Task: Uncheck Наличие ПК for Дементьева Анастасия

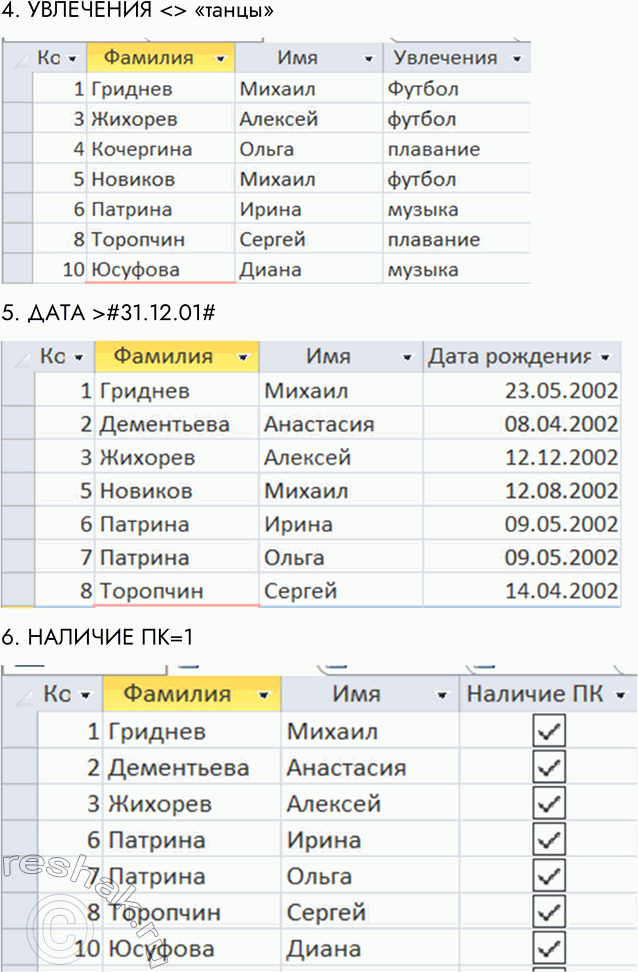Action: pos(550,768)
